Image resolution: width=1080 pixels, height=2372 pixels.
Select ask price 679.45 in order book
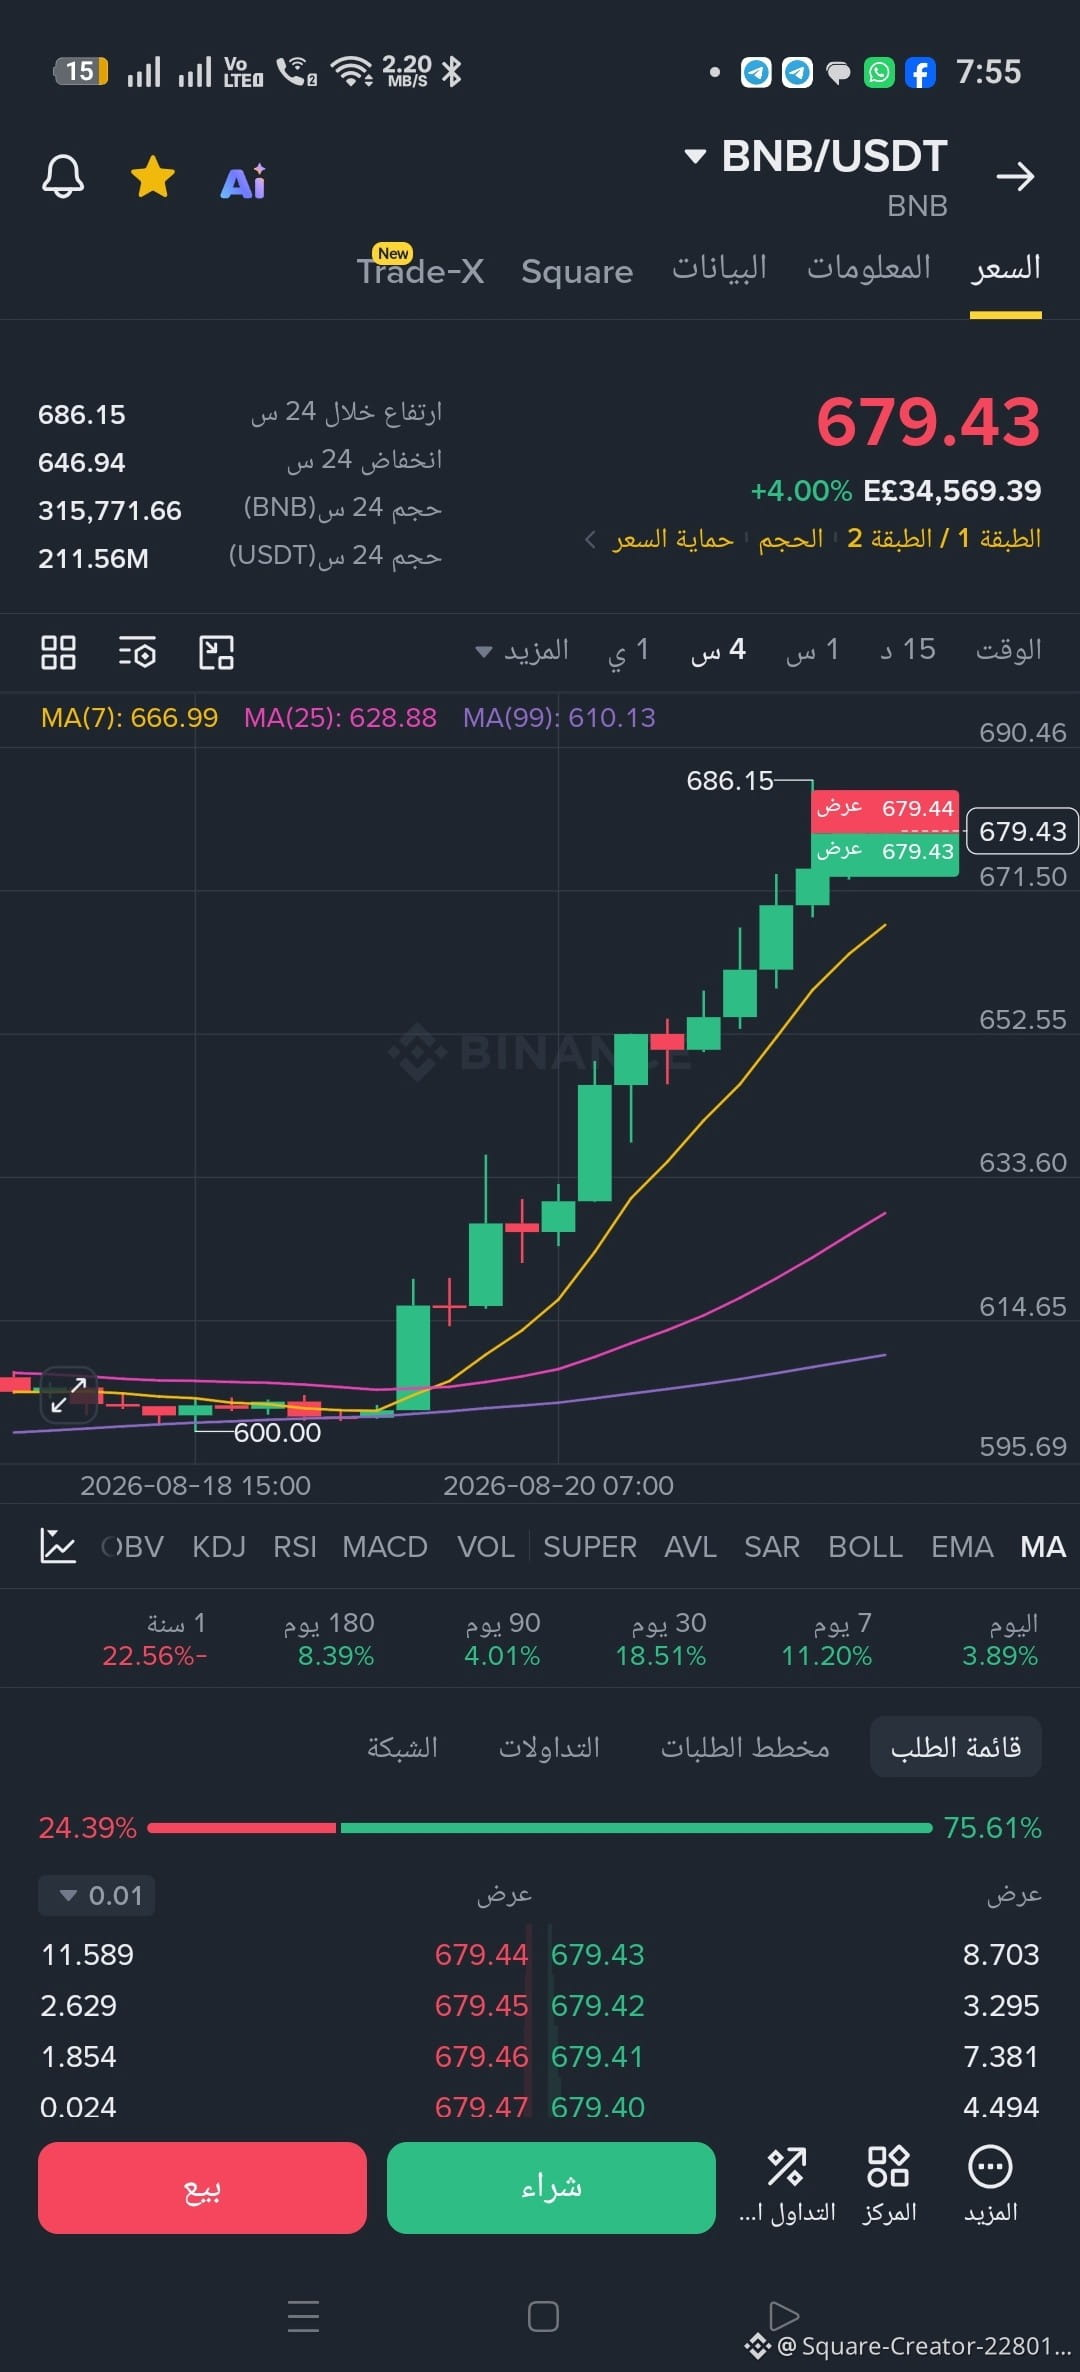tap(481, 2005)
